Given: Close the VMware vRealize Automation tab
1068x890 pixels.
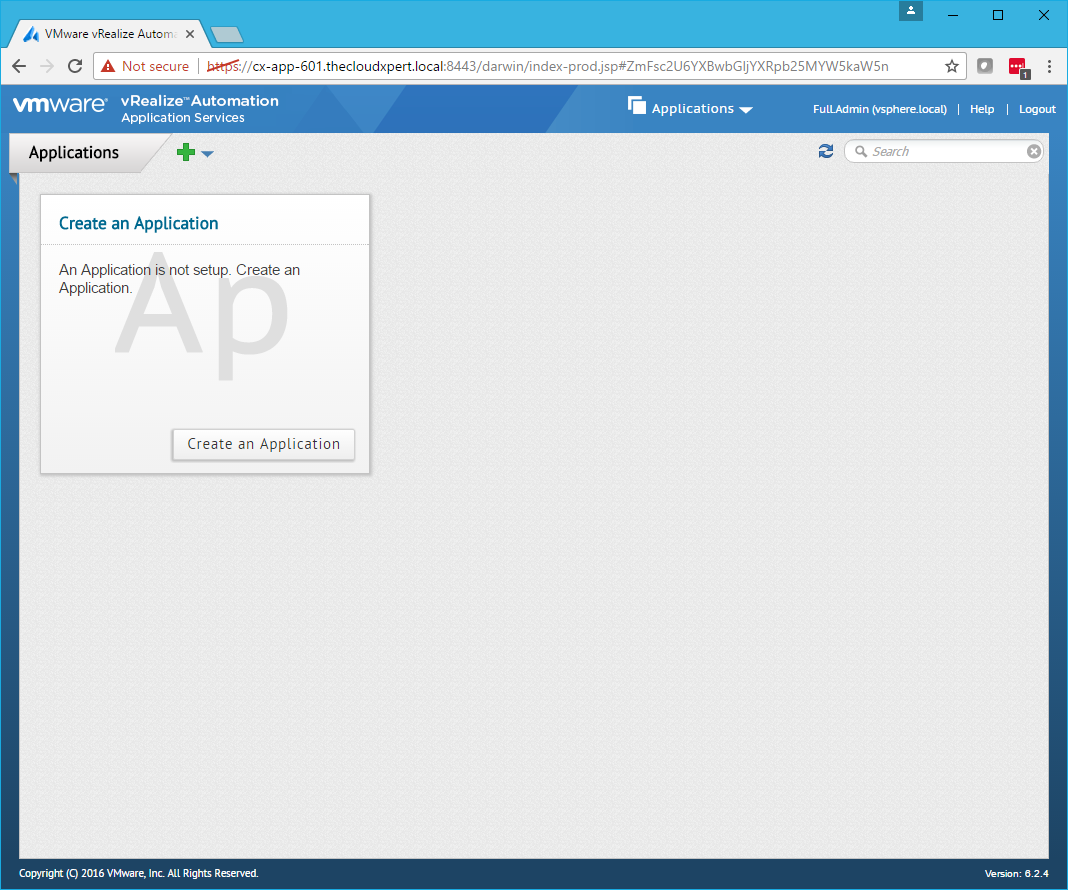Looking at the screenshot, I should (190, 34).
